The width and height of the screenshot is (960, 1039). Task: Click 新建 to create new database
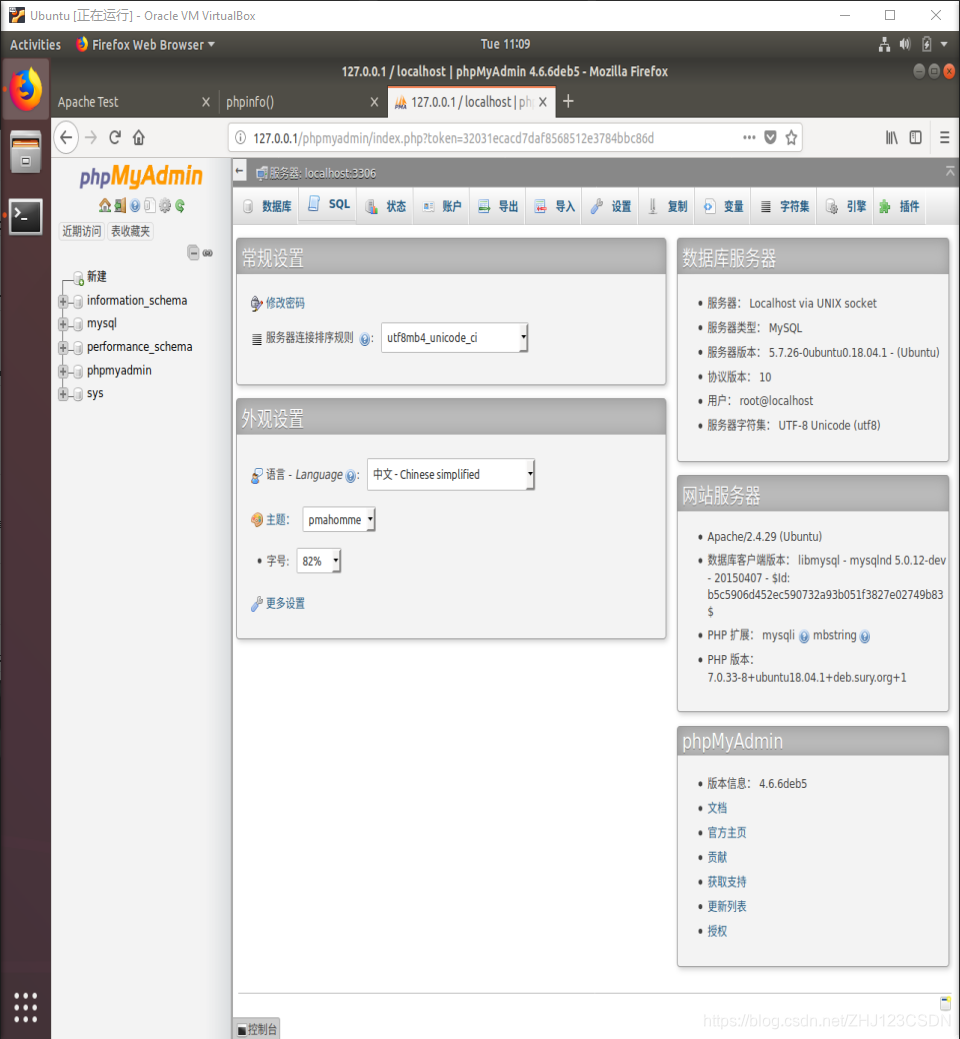tap(97, 276)
